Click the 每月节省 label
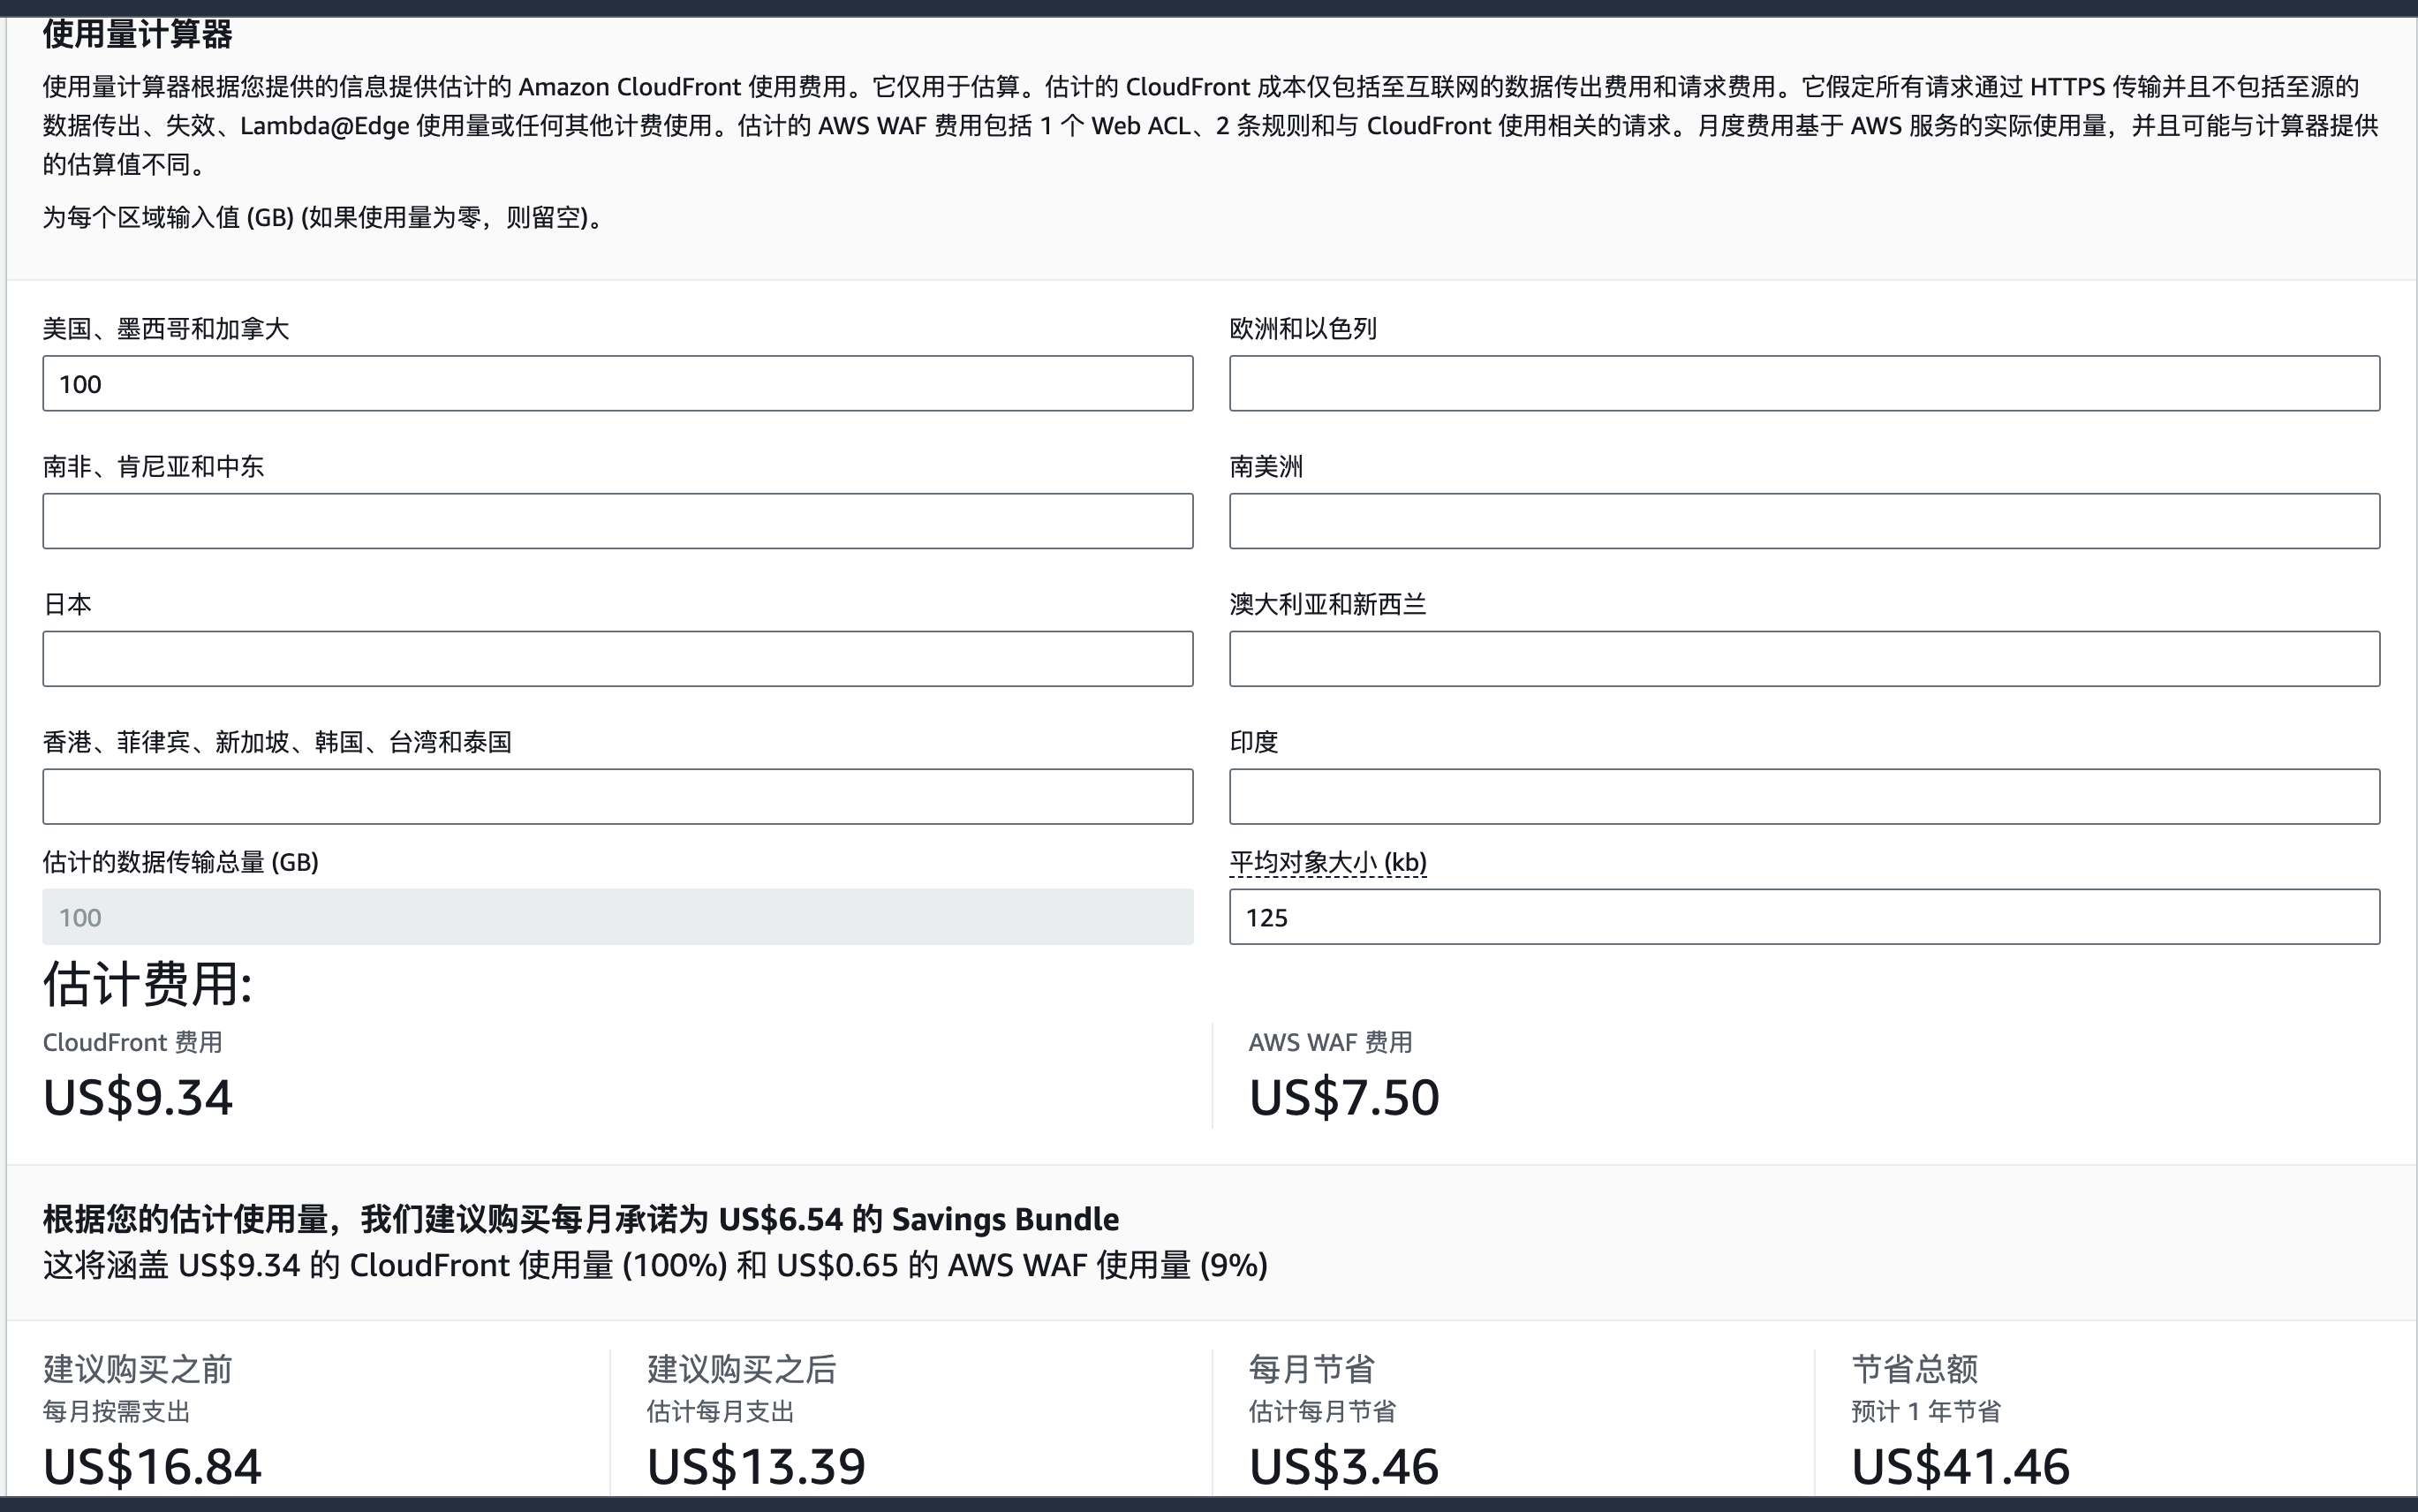The width and height of the screenshot is (2418, 1512). tap(1311, 1369)
